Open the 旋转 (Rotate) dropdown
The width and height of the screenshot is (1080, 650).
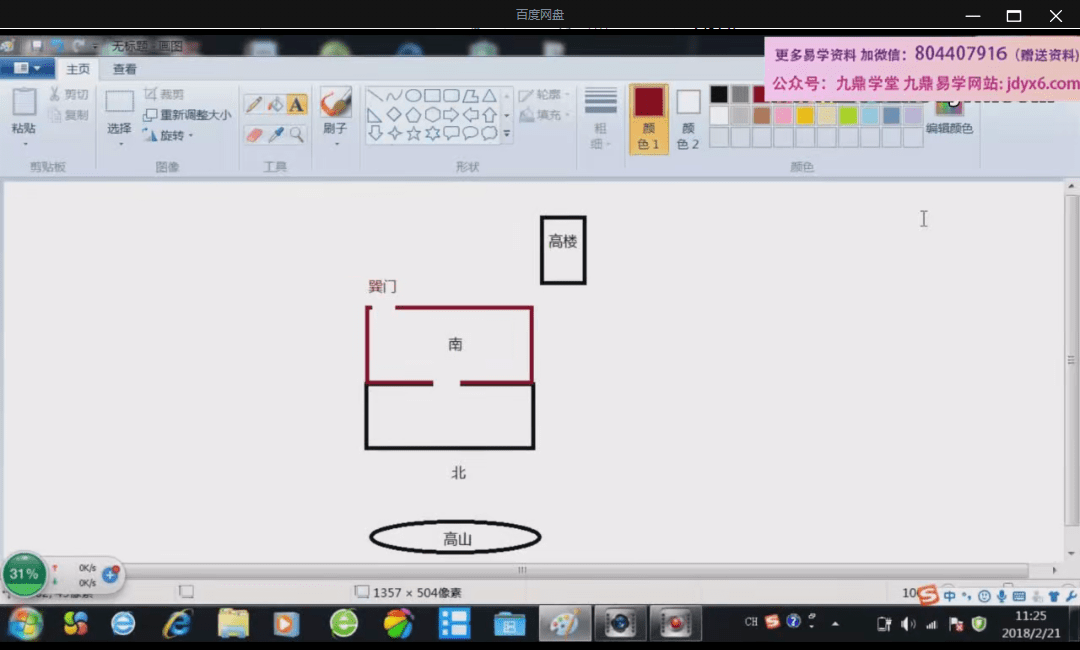(x=169, y=135)
